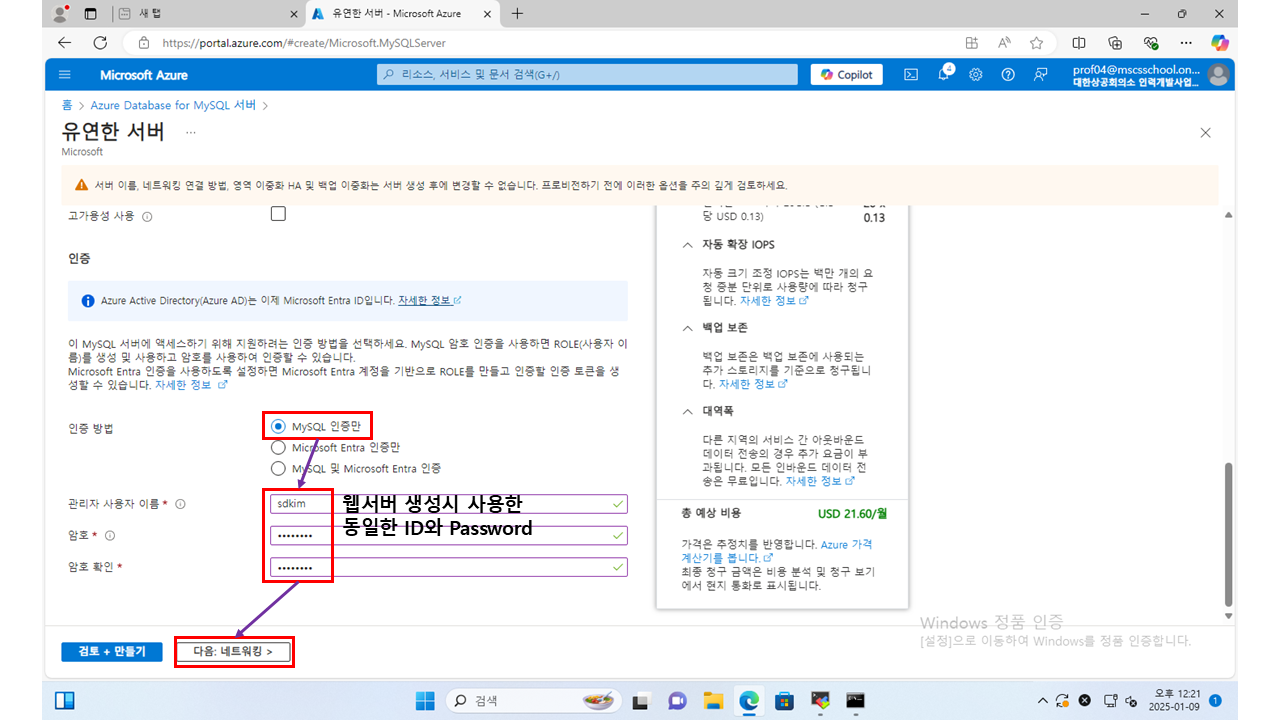Open the ellipsis menu beside 유연한 서버
Screen dimensions: 1280x720
click(x=190, y=132)
